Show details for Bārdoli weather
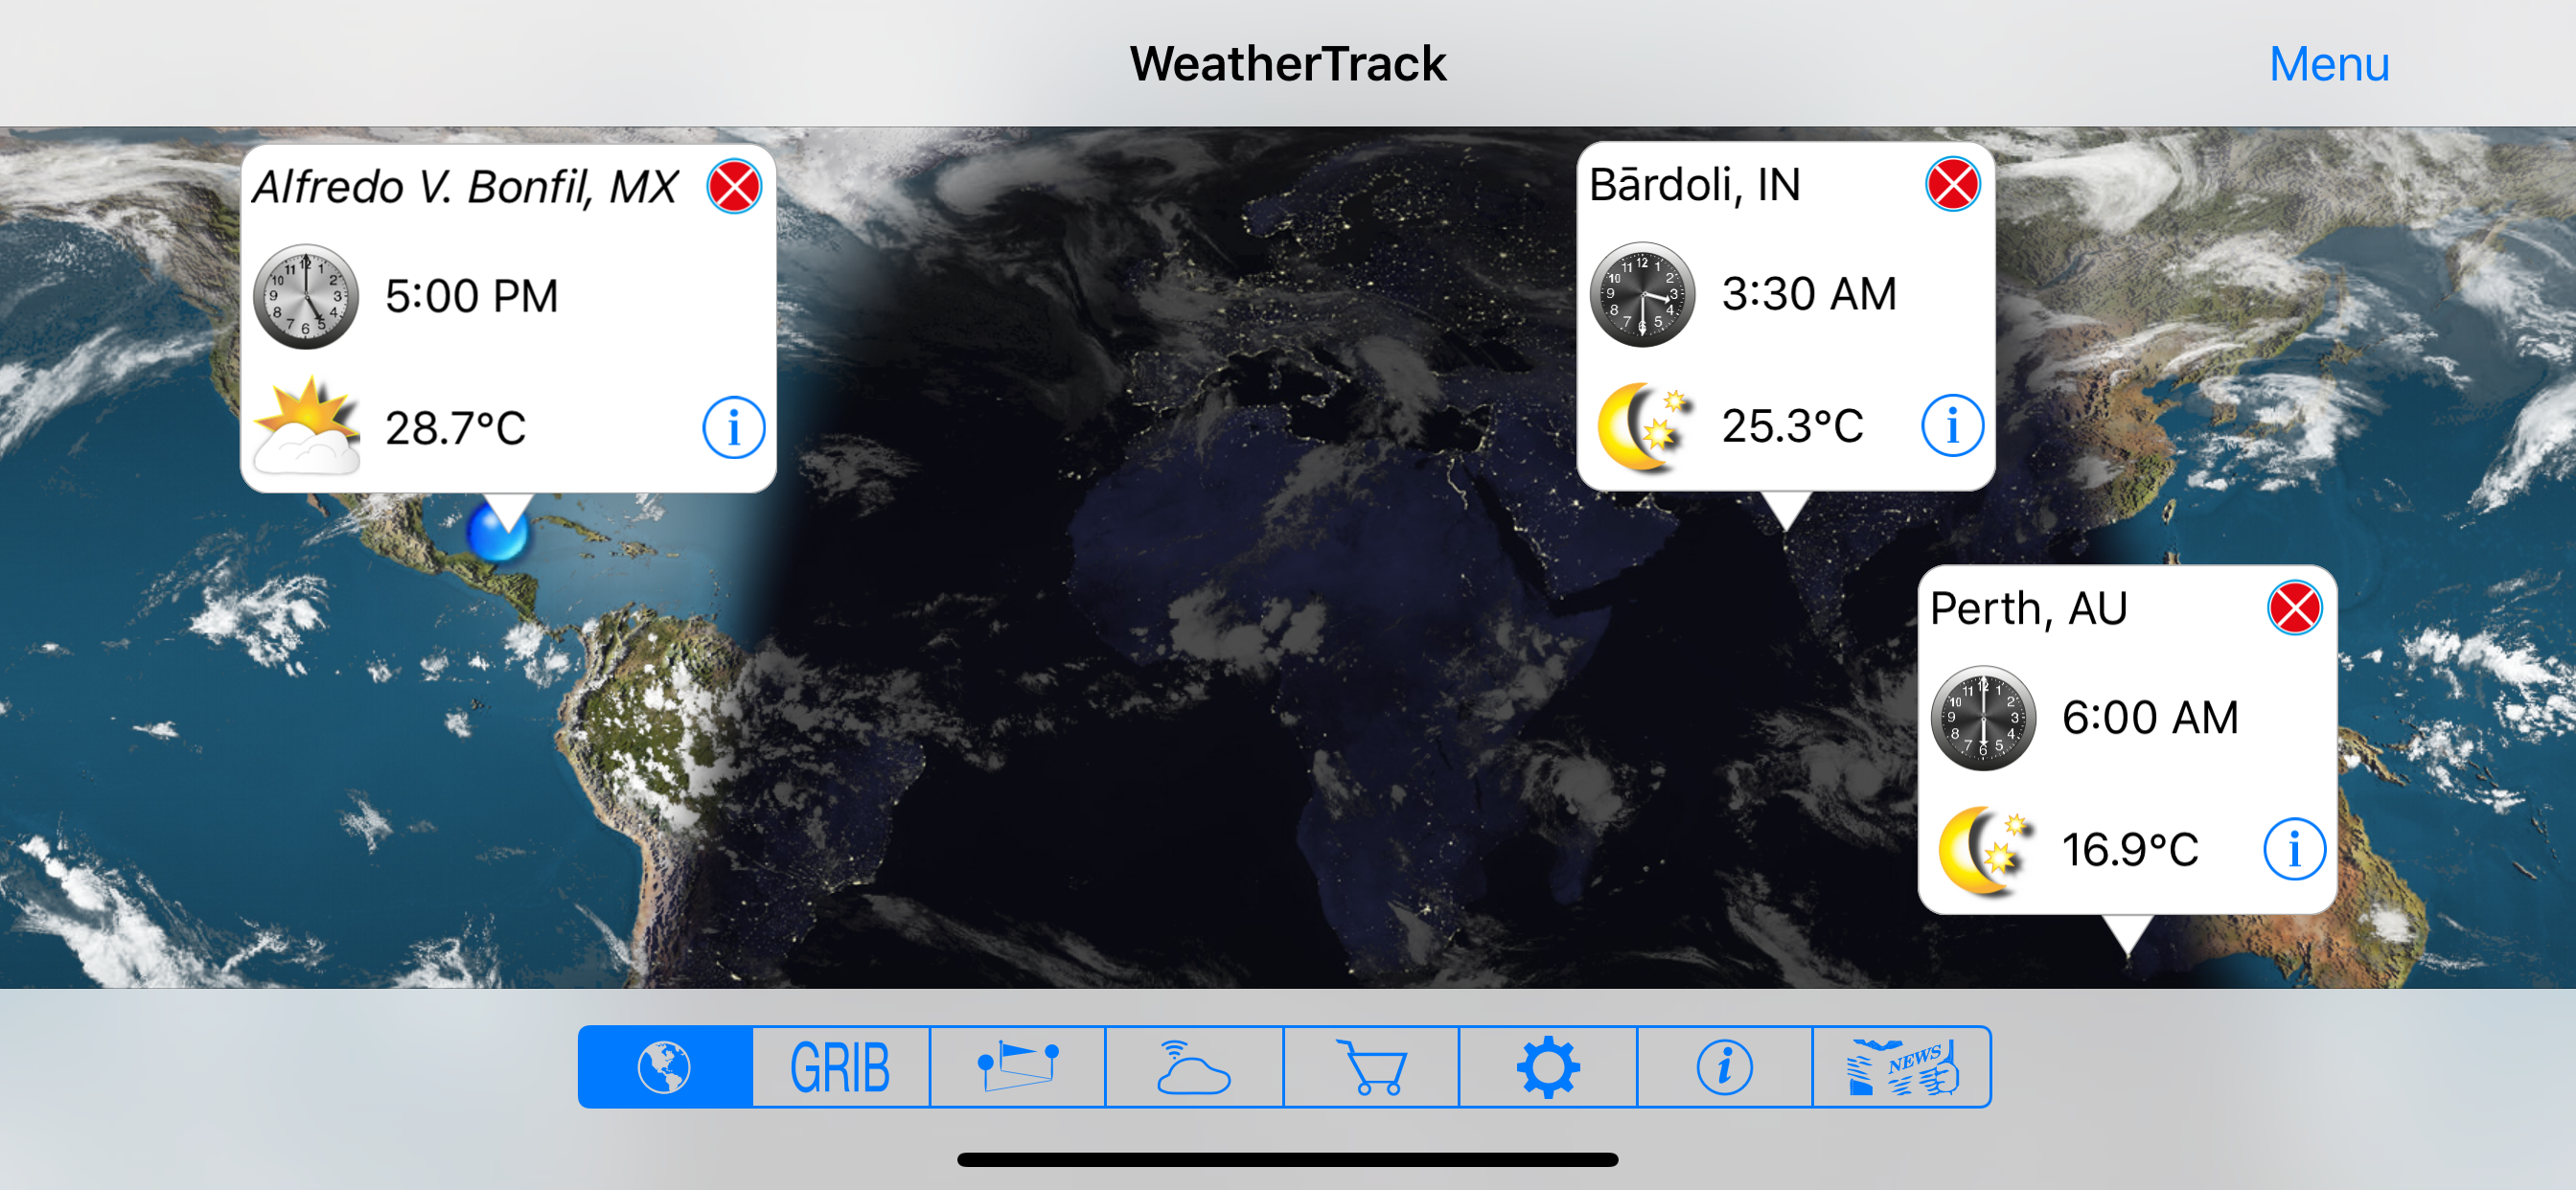 pos(1952,426)
